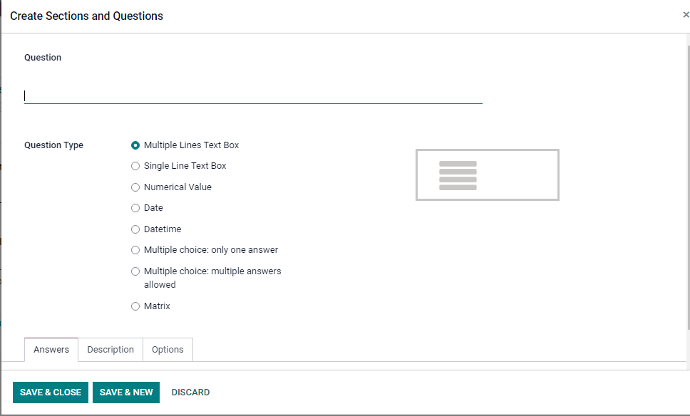Click Save & New button
Viewport: 690px width, 416px height.
coord(126,392)
